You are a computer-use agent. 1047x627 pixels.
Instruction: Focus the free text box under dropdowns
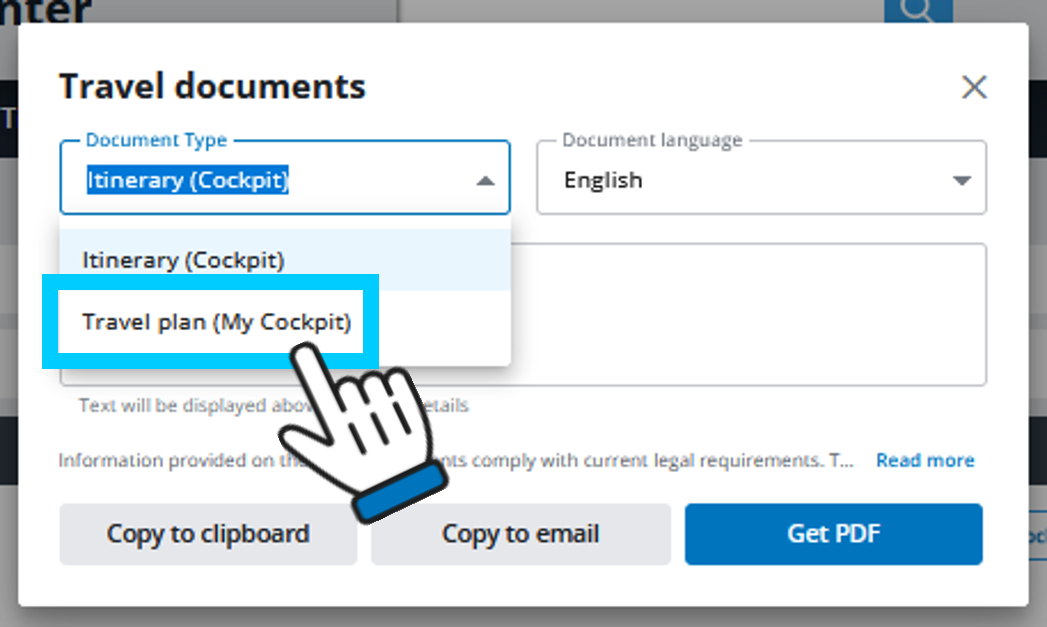pos(750,315)
